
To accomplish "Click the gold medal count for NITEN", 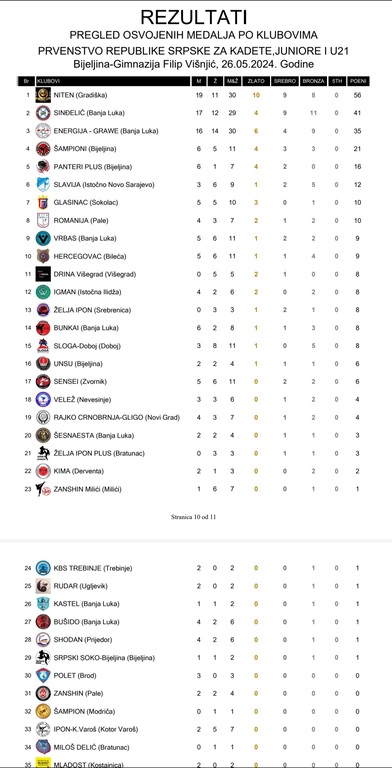I will tap(256, 96).
